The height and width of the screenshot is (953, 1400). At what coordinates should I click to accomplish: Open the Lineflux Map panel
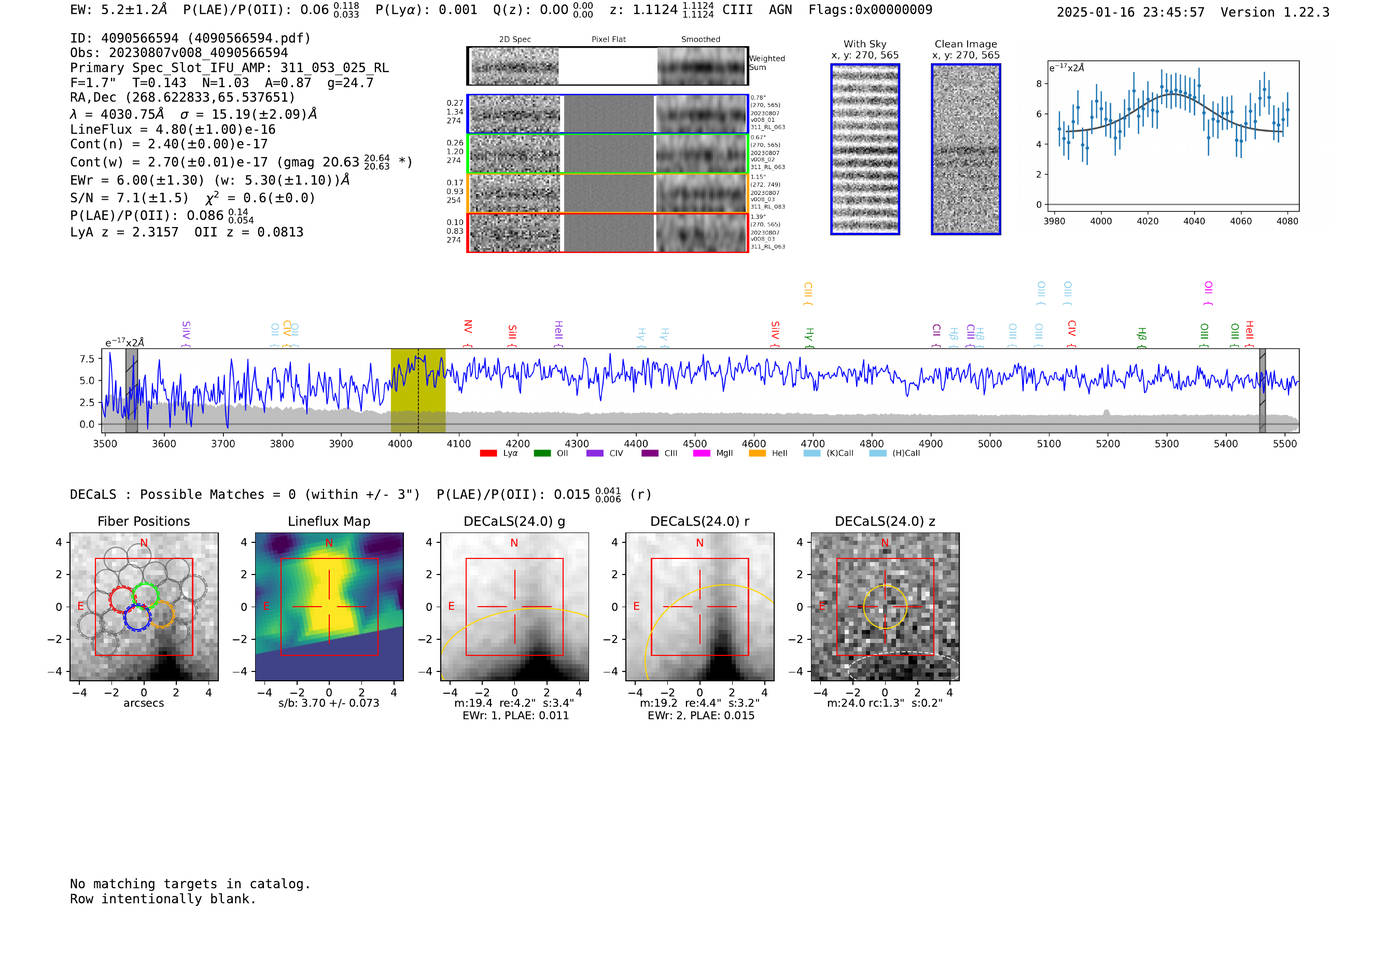(329, 607)
